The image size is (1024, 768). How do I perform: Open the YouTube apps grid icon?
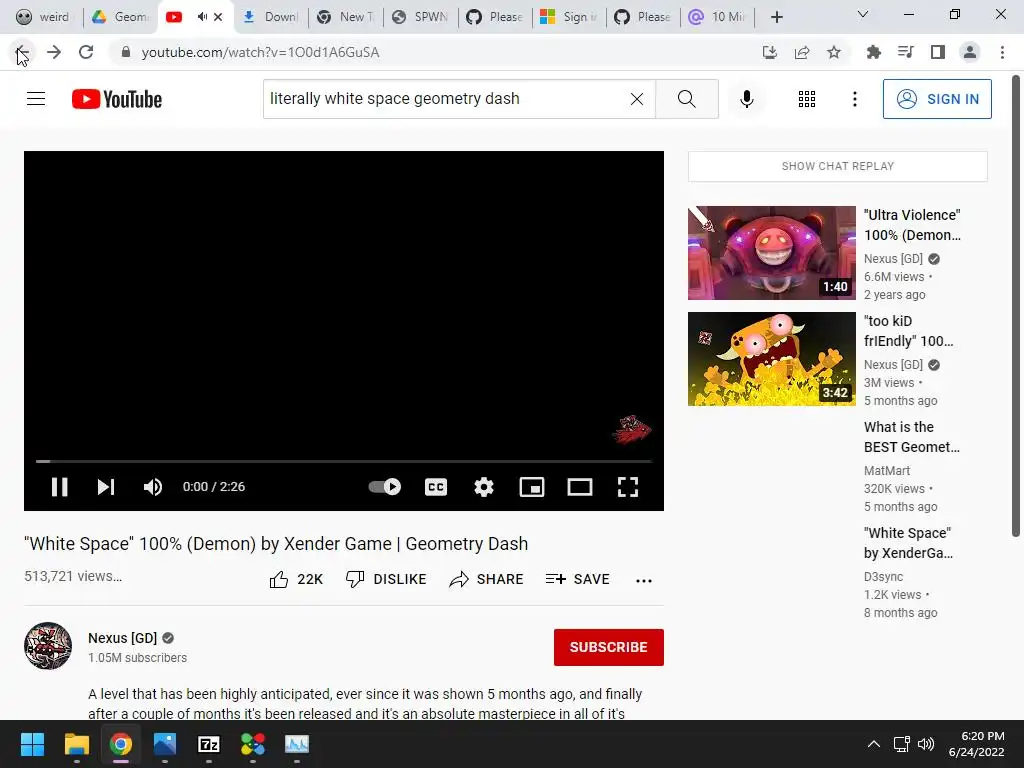807,99
